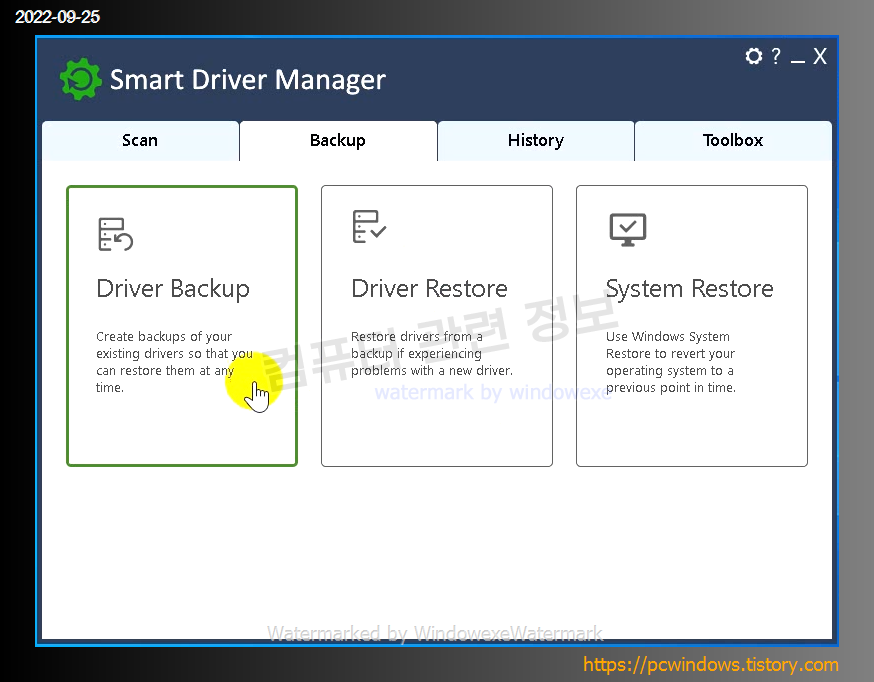Image resolution: width=874 pixels, height=682 pixels.
Task: Open settings via the gear icon
Action: [754, 56]
